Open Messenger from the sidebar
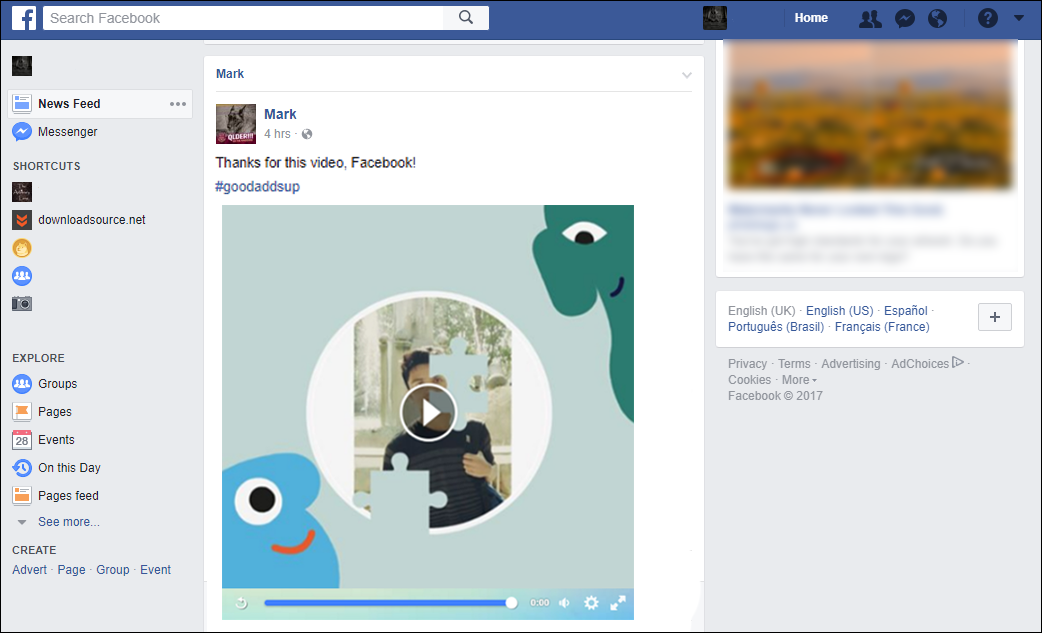This screenshot has height=633, width=1042. click(x=67, y=132)
